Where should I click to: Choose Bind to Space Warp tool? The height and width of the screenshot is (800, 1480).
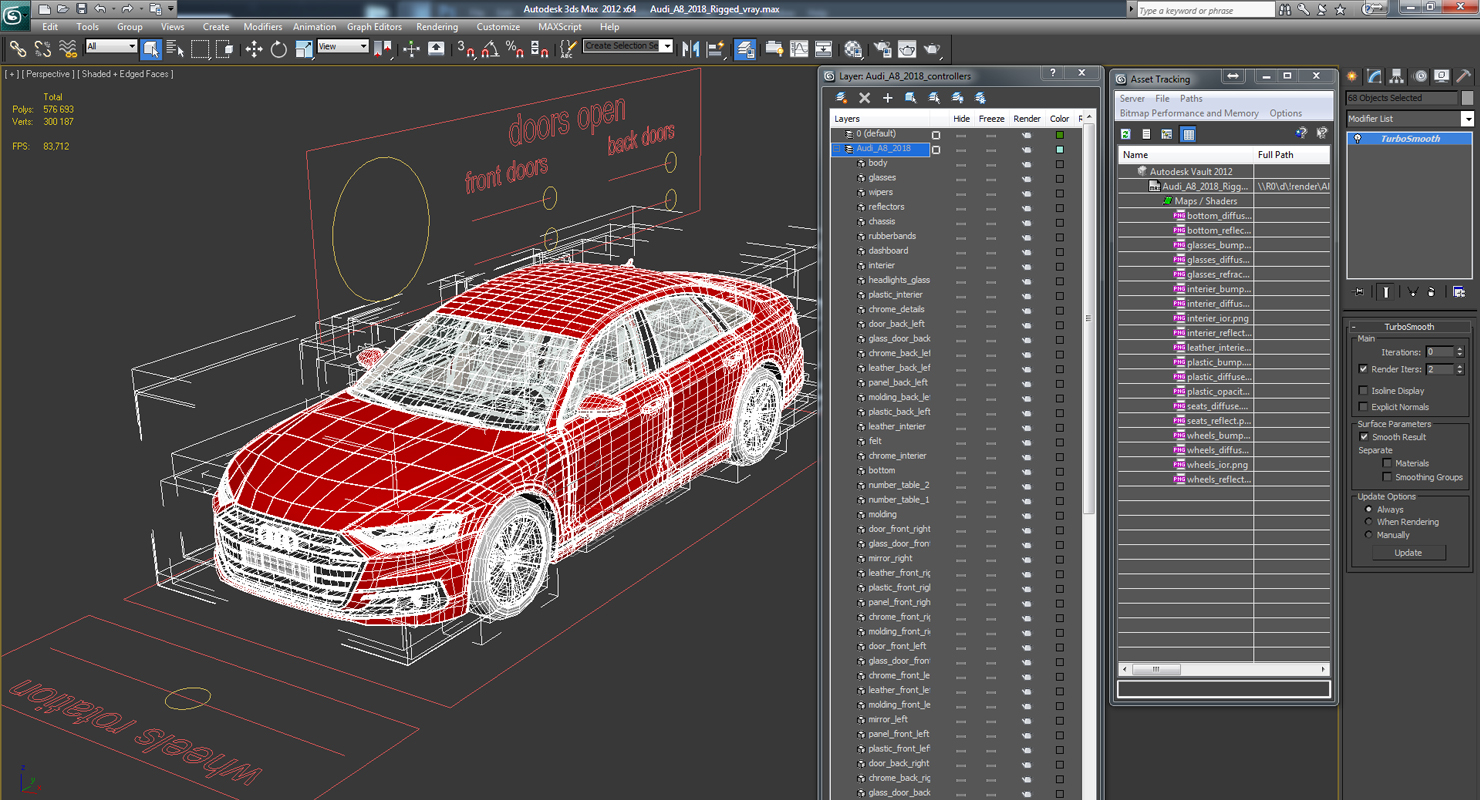click(x=68, y=48)
